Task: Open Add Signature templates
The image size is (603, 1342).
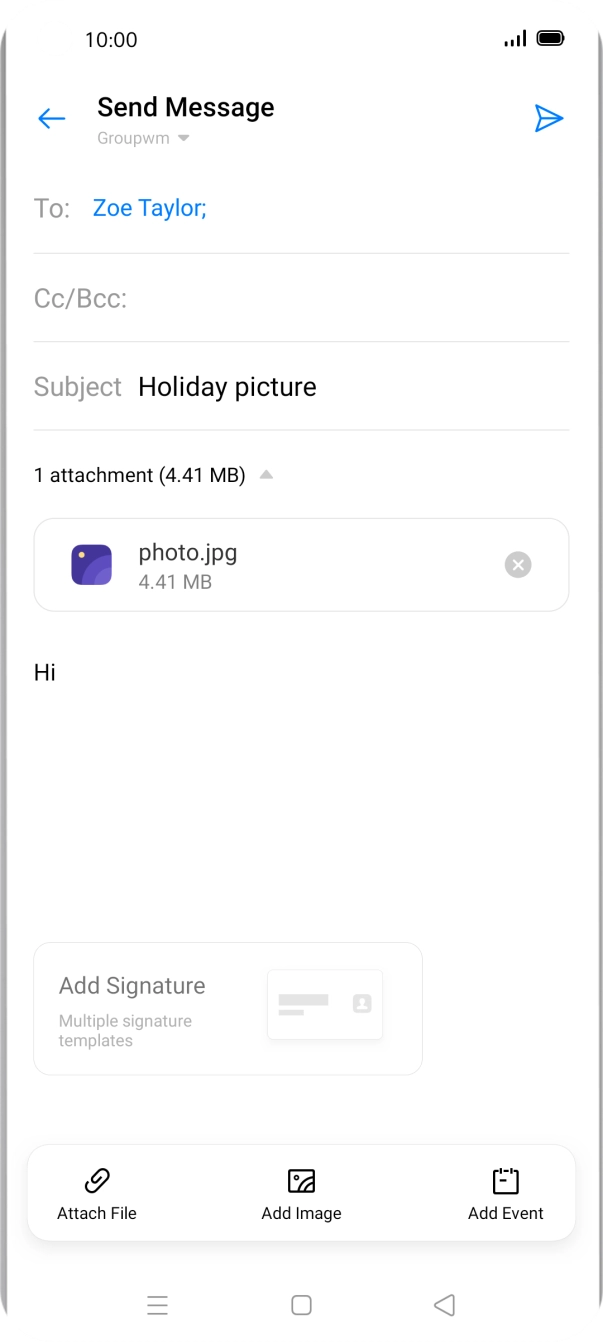Action: point(133,985)
